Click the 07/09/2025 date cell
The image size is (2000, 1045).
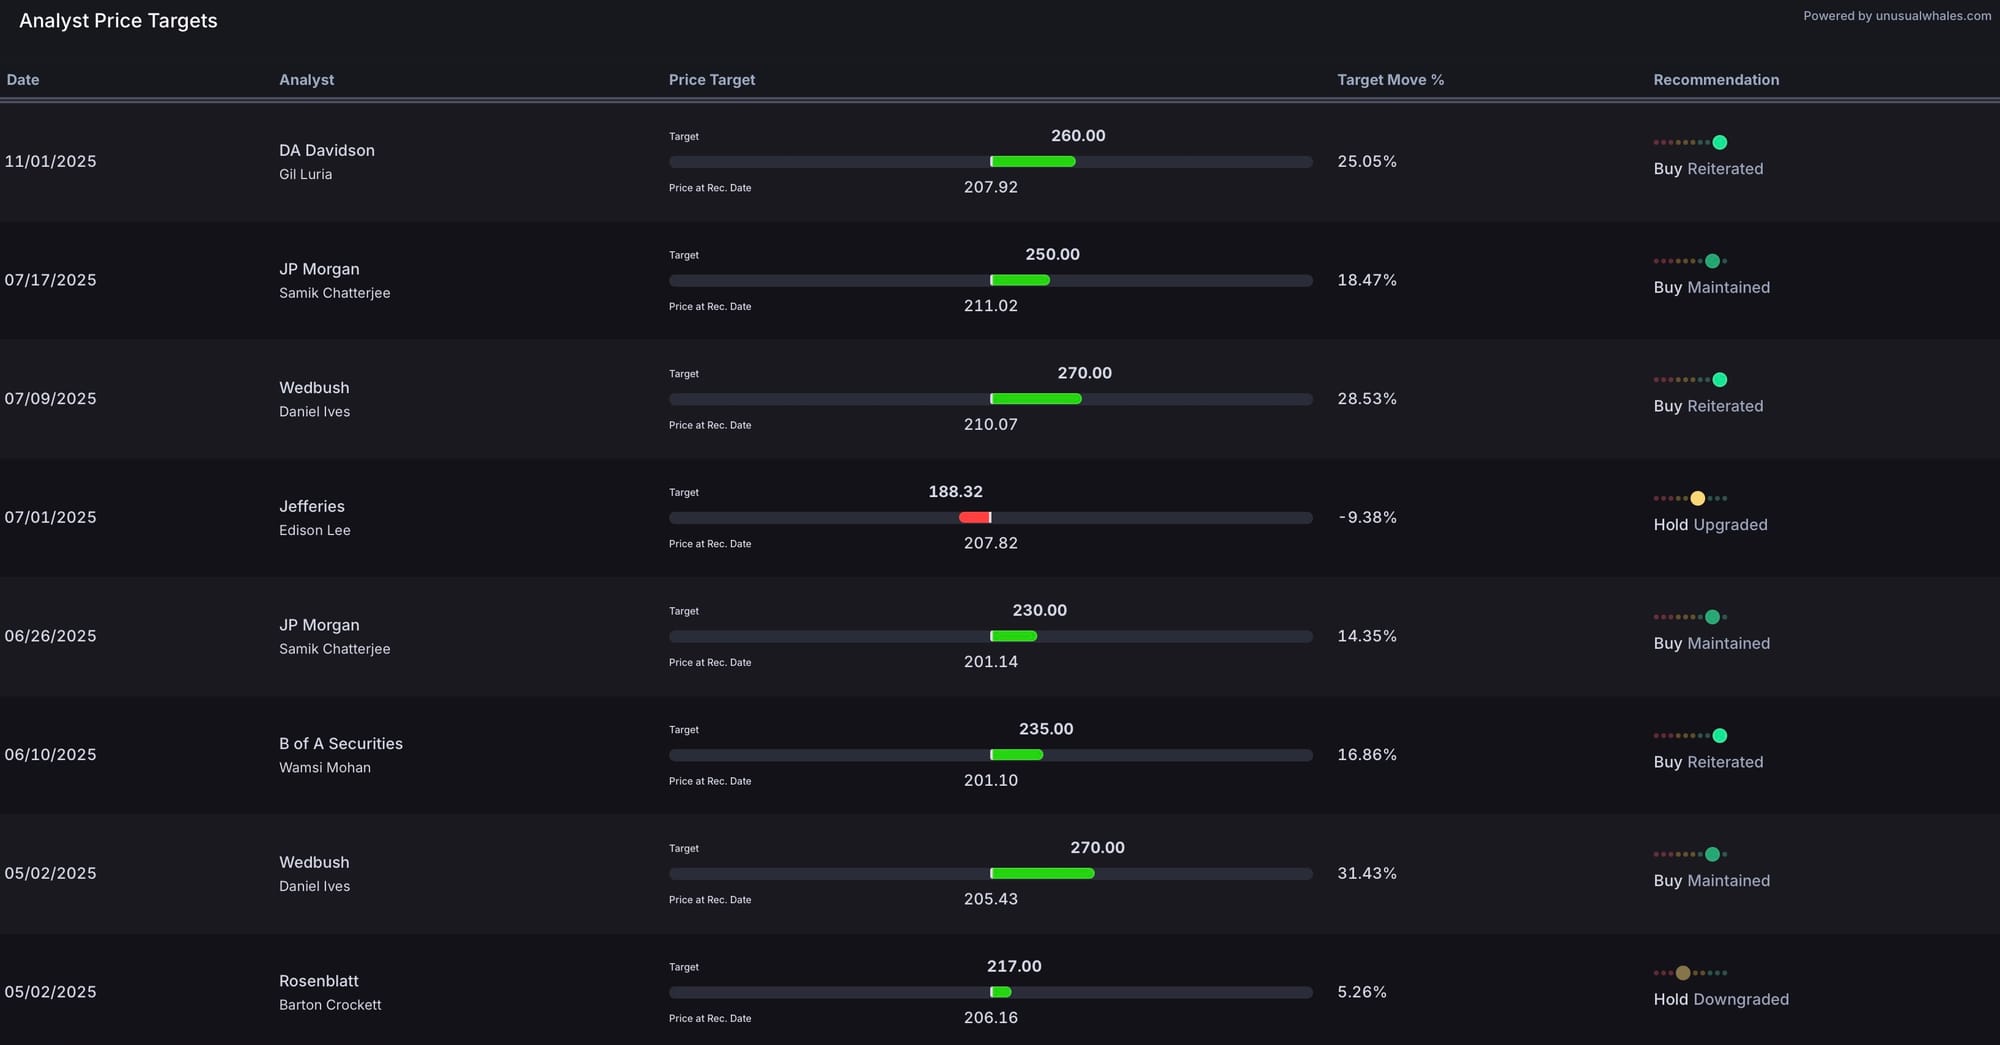coord(51,399)
